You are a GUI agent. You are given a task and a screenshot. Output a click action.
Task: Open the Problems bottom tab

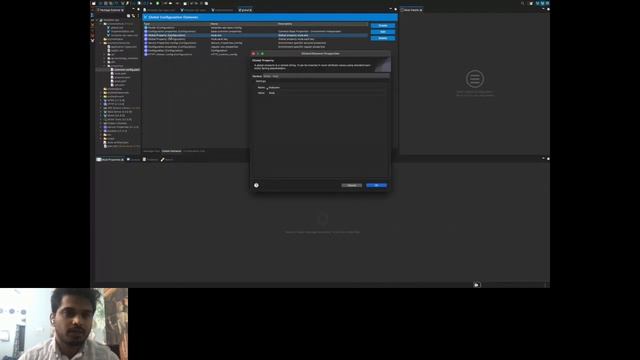tap(150, 160)
